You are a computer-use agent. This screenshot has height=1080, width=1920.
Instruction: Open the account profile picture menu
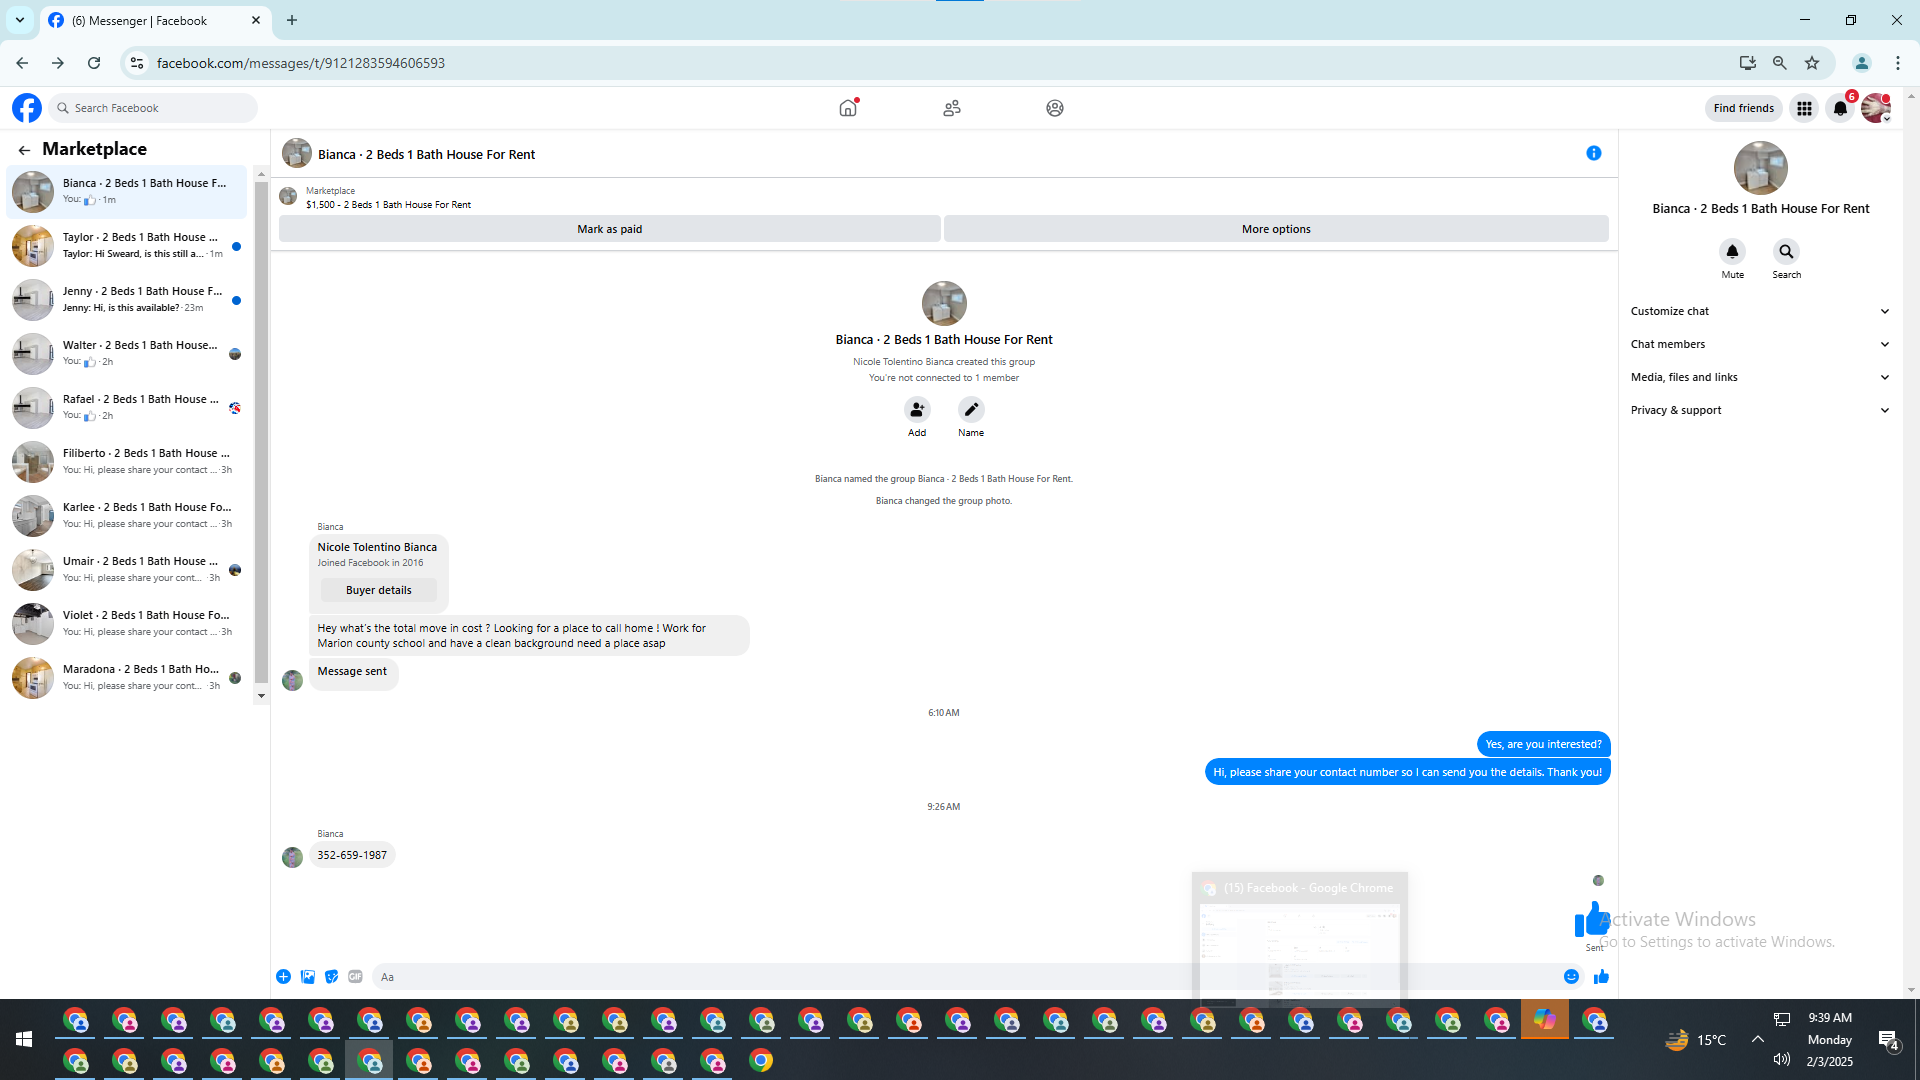point(1876,108)
